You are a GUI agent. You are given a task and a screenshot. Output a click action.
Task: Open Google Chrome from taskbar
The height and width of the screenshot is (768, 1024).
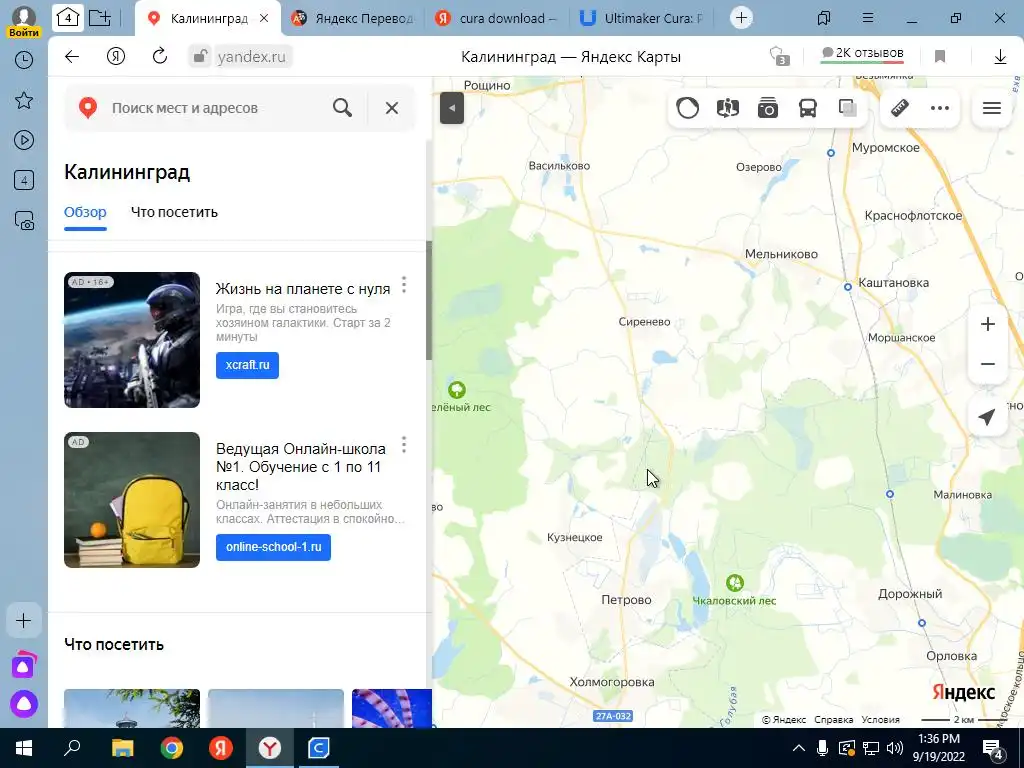(172, 748)
